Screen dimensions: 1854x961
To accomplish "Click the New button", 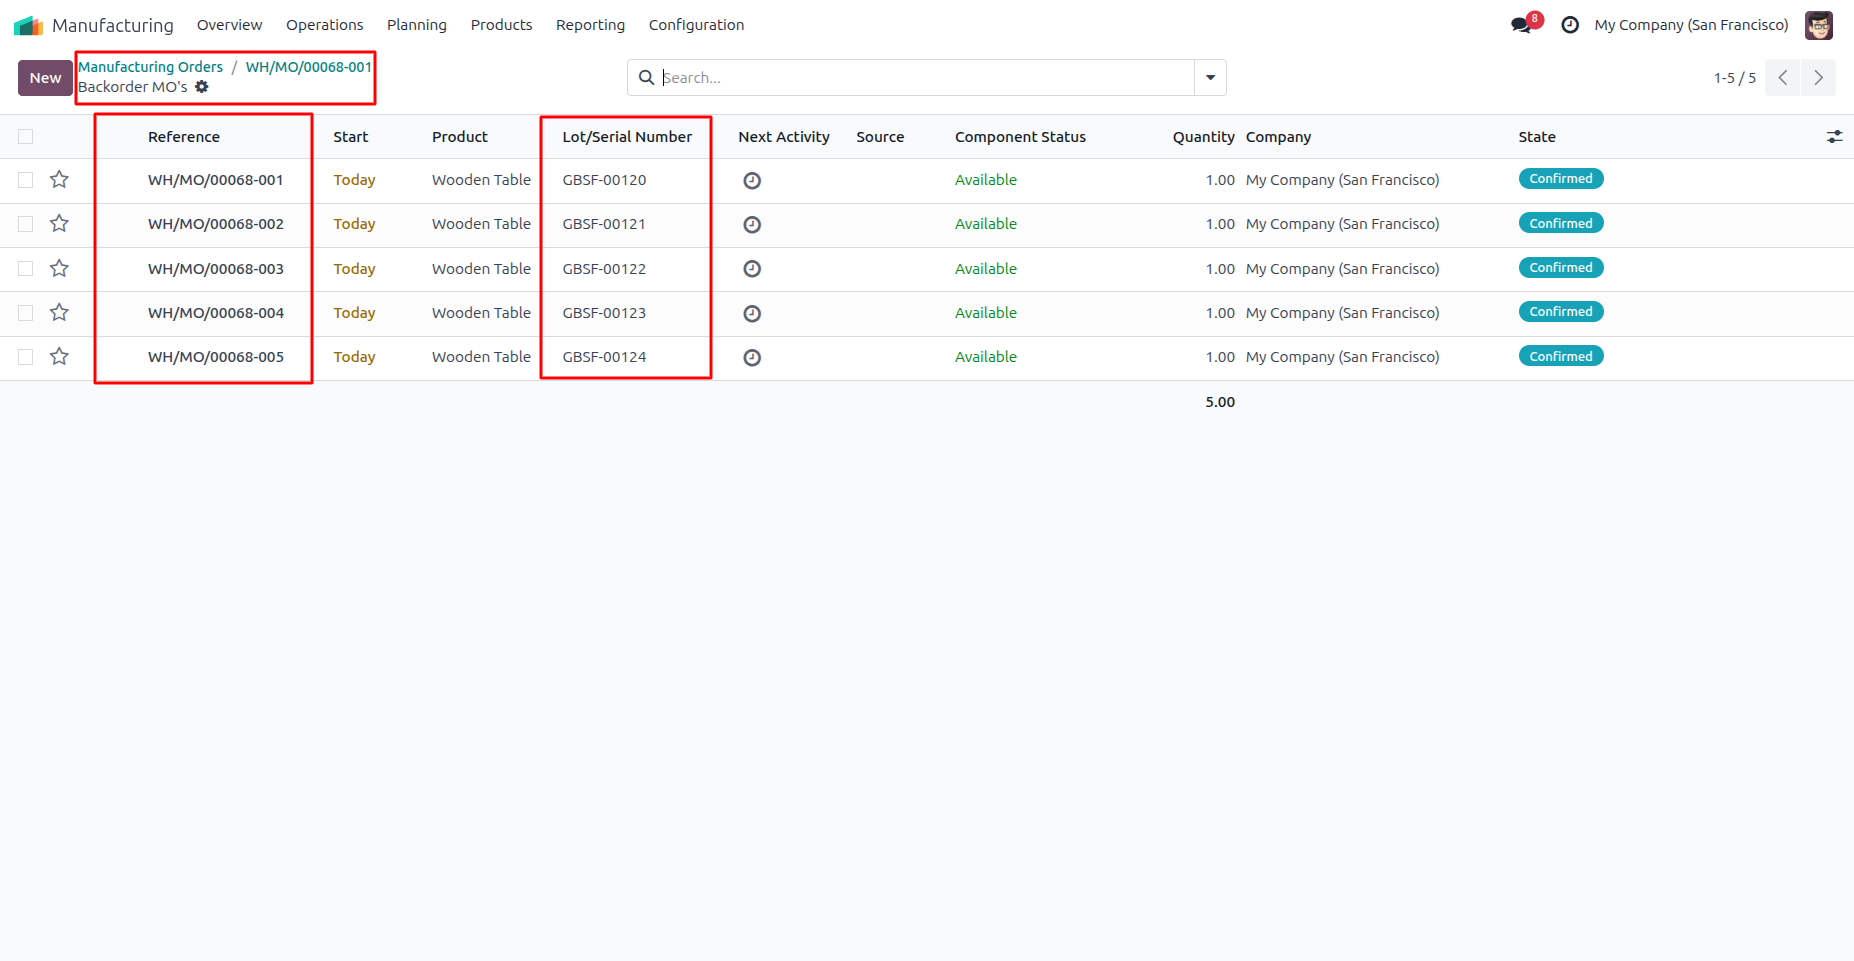I will pyautogui.click(x=45, y=78).
